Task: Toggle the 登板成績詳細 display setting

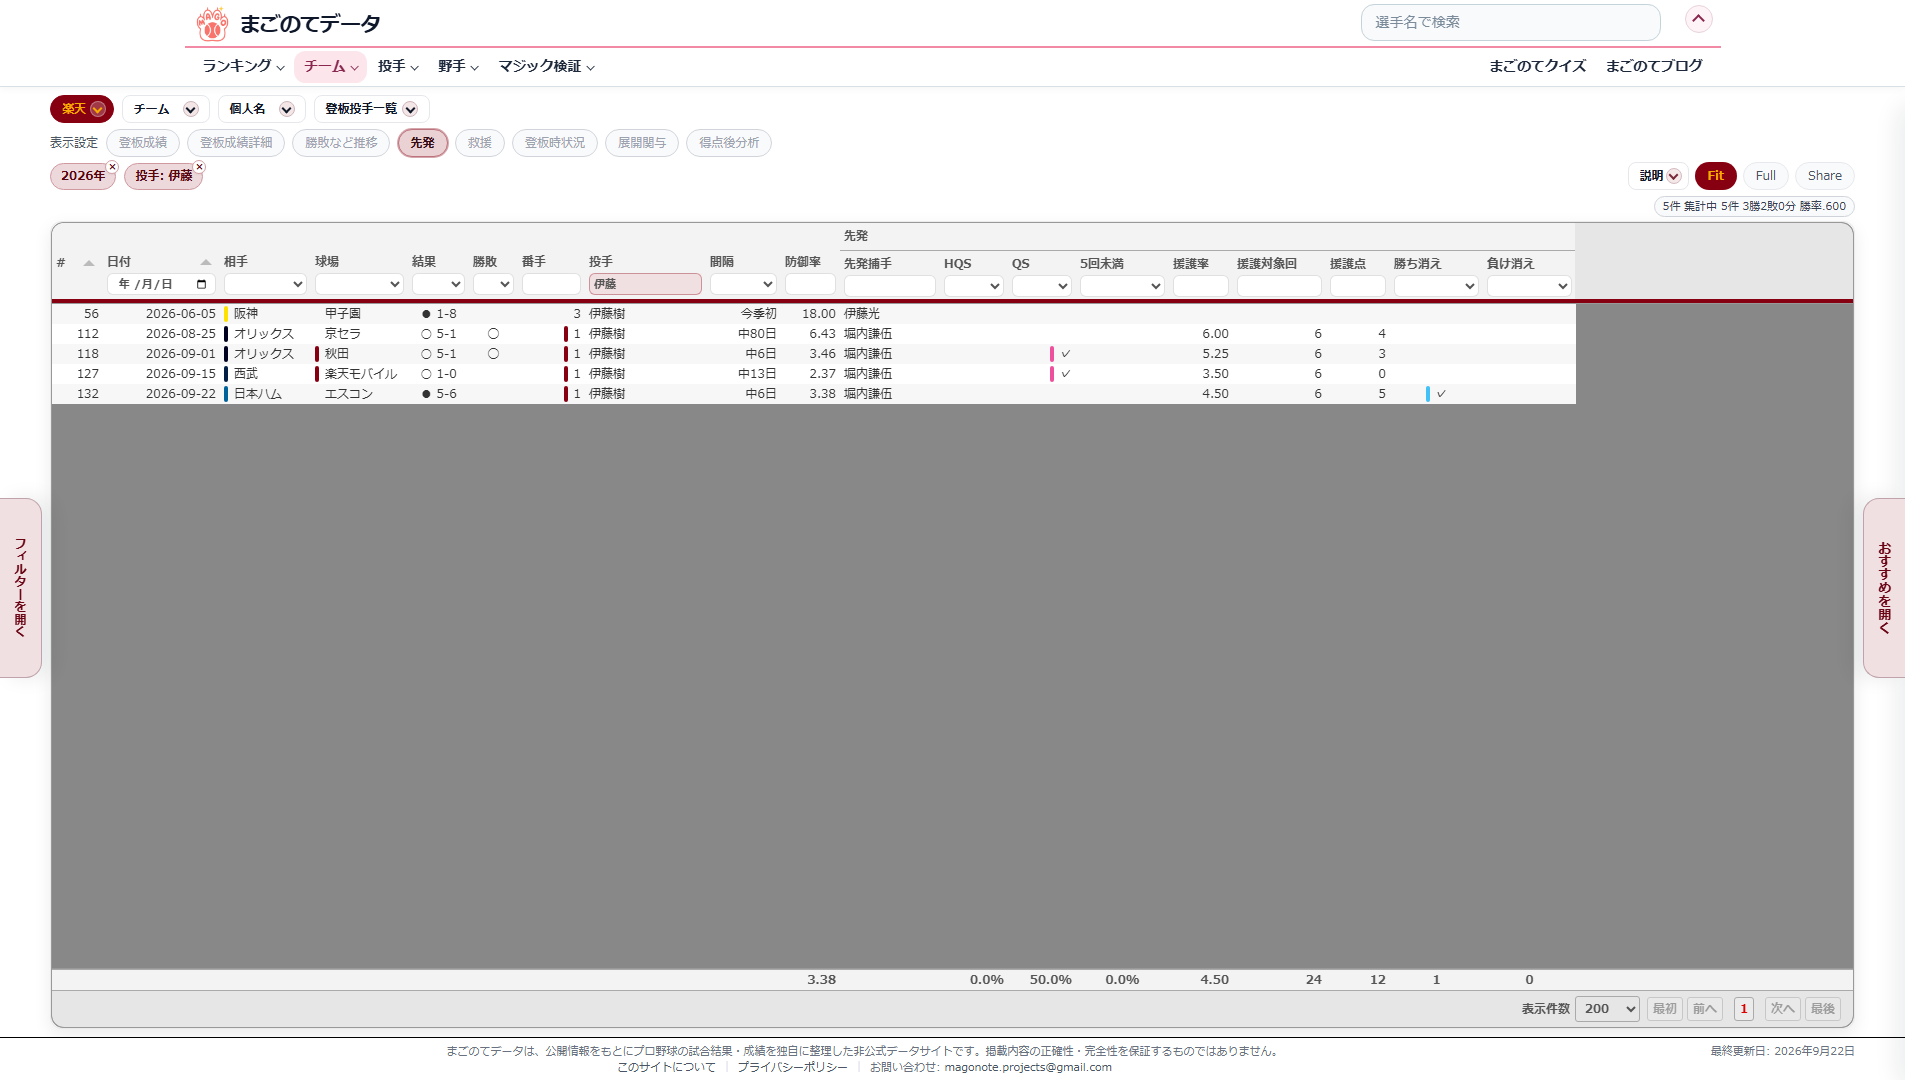Action: (x=236, y=143)
